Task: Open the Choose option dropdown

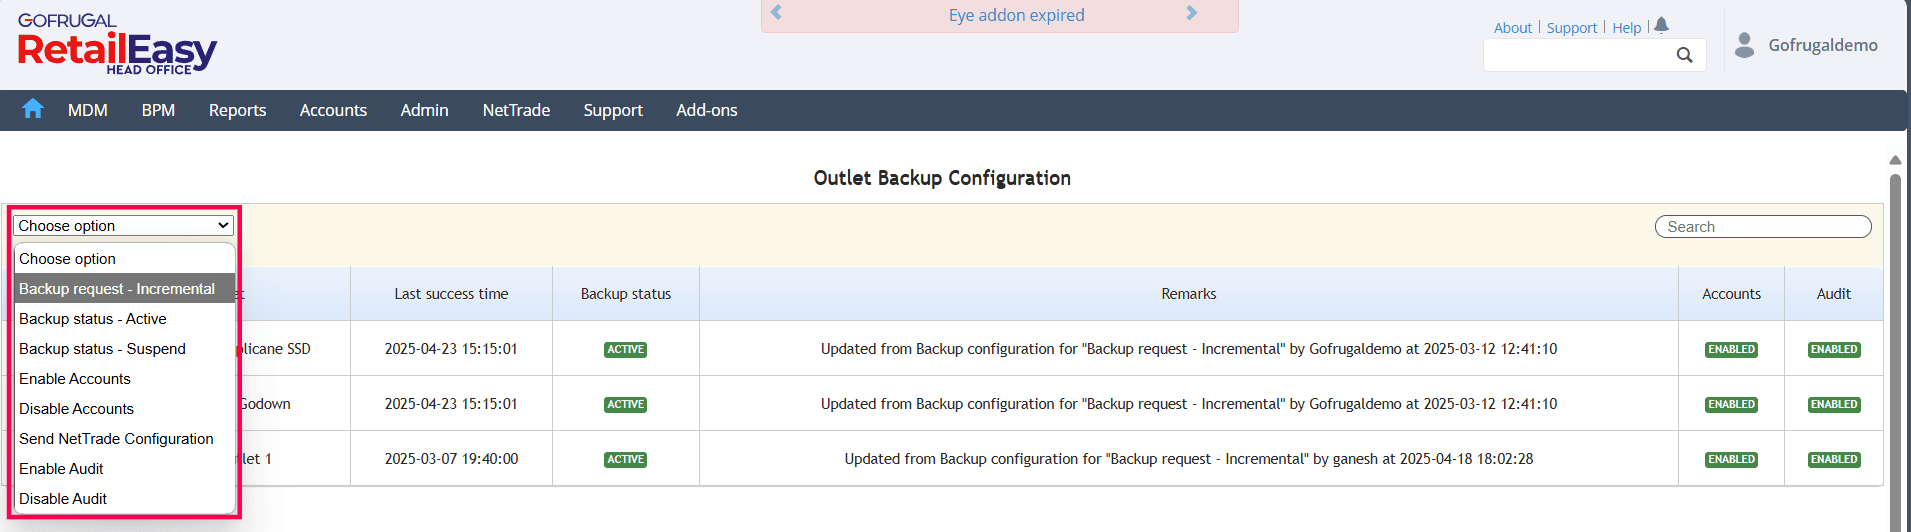Action: (123, 226)
